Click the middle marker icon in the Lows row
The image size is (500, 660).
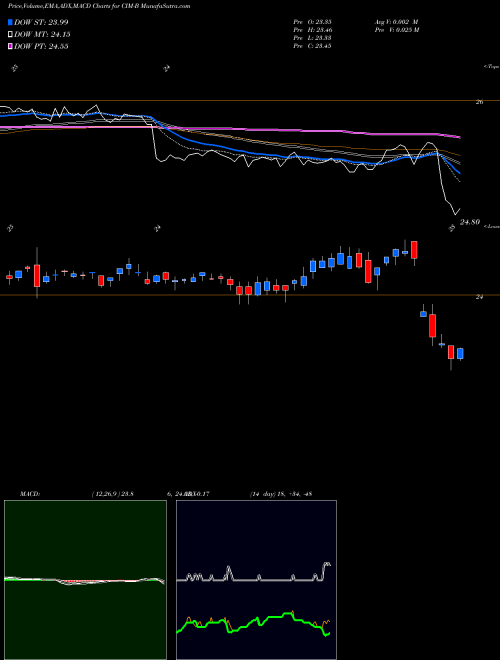(157, 228)
